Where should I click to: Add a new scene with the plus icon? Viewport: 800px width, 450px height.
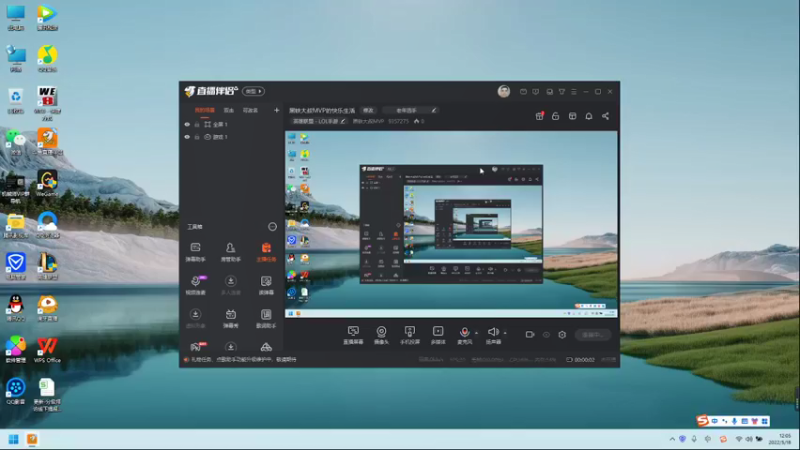[277, 110]
